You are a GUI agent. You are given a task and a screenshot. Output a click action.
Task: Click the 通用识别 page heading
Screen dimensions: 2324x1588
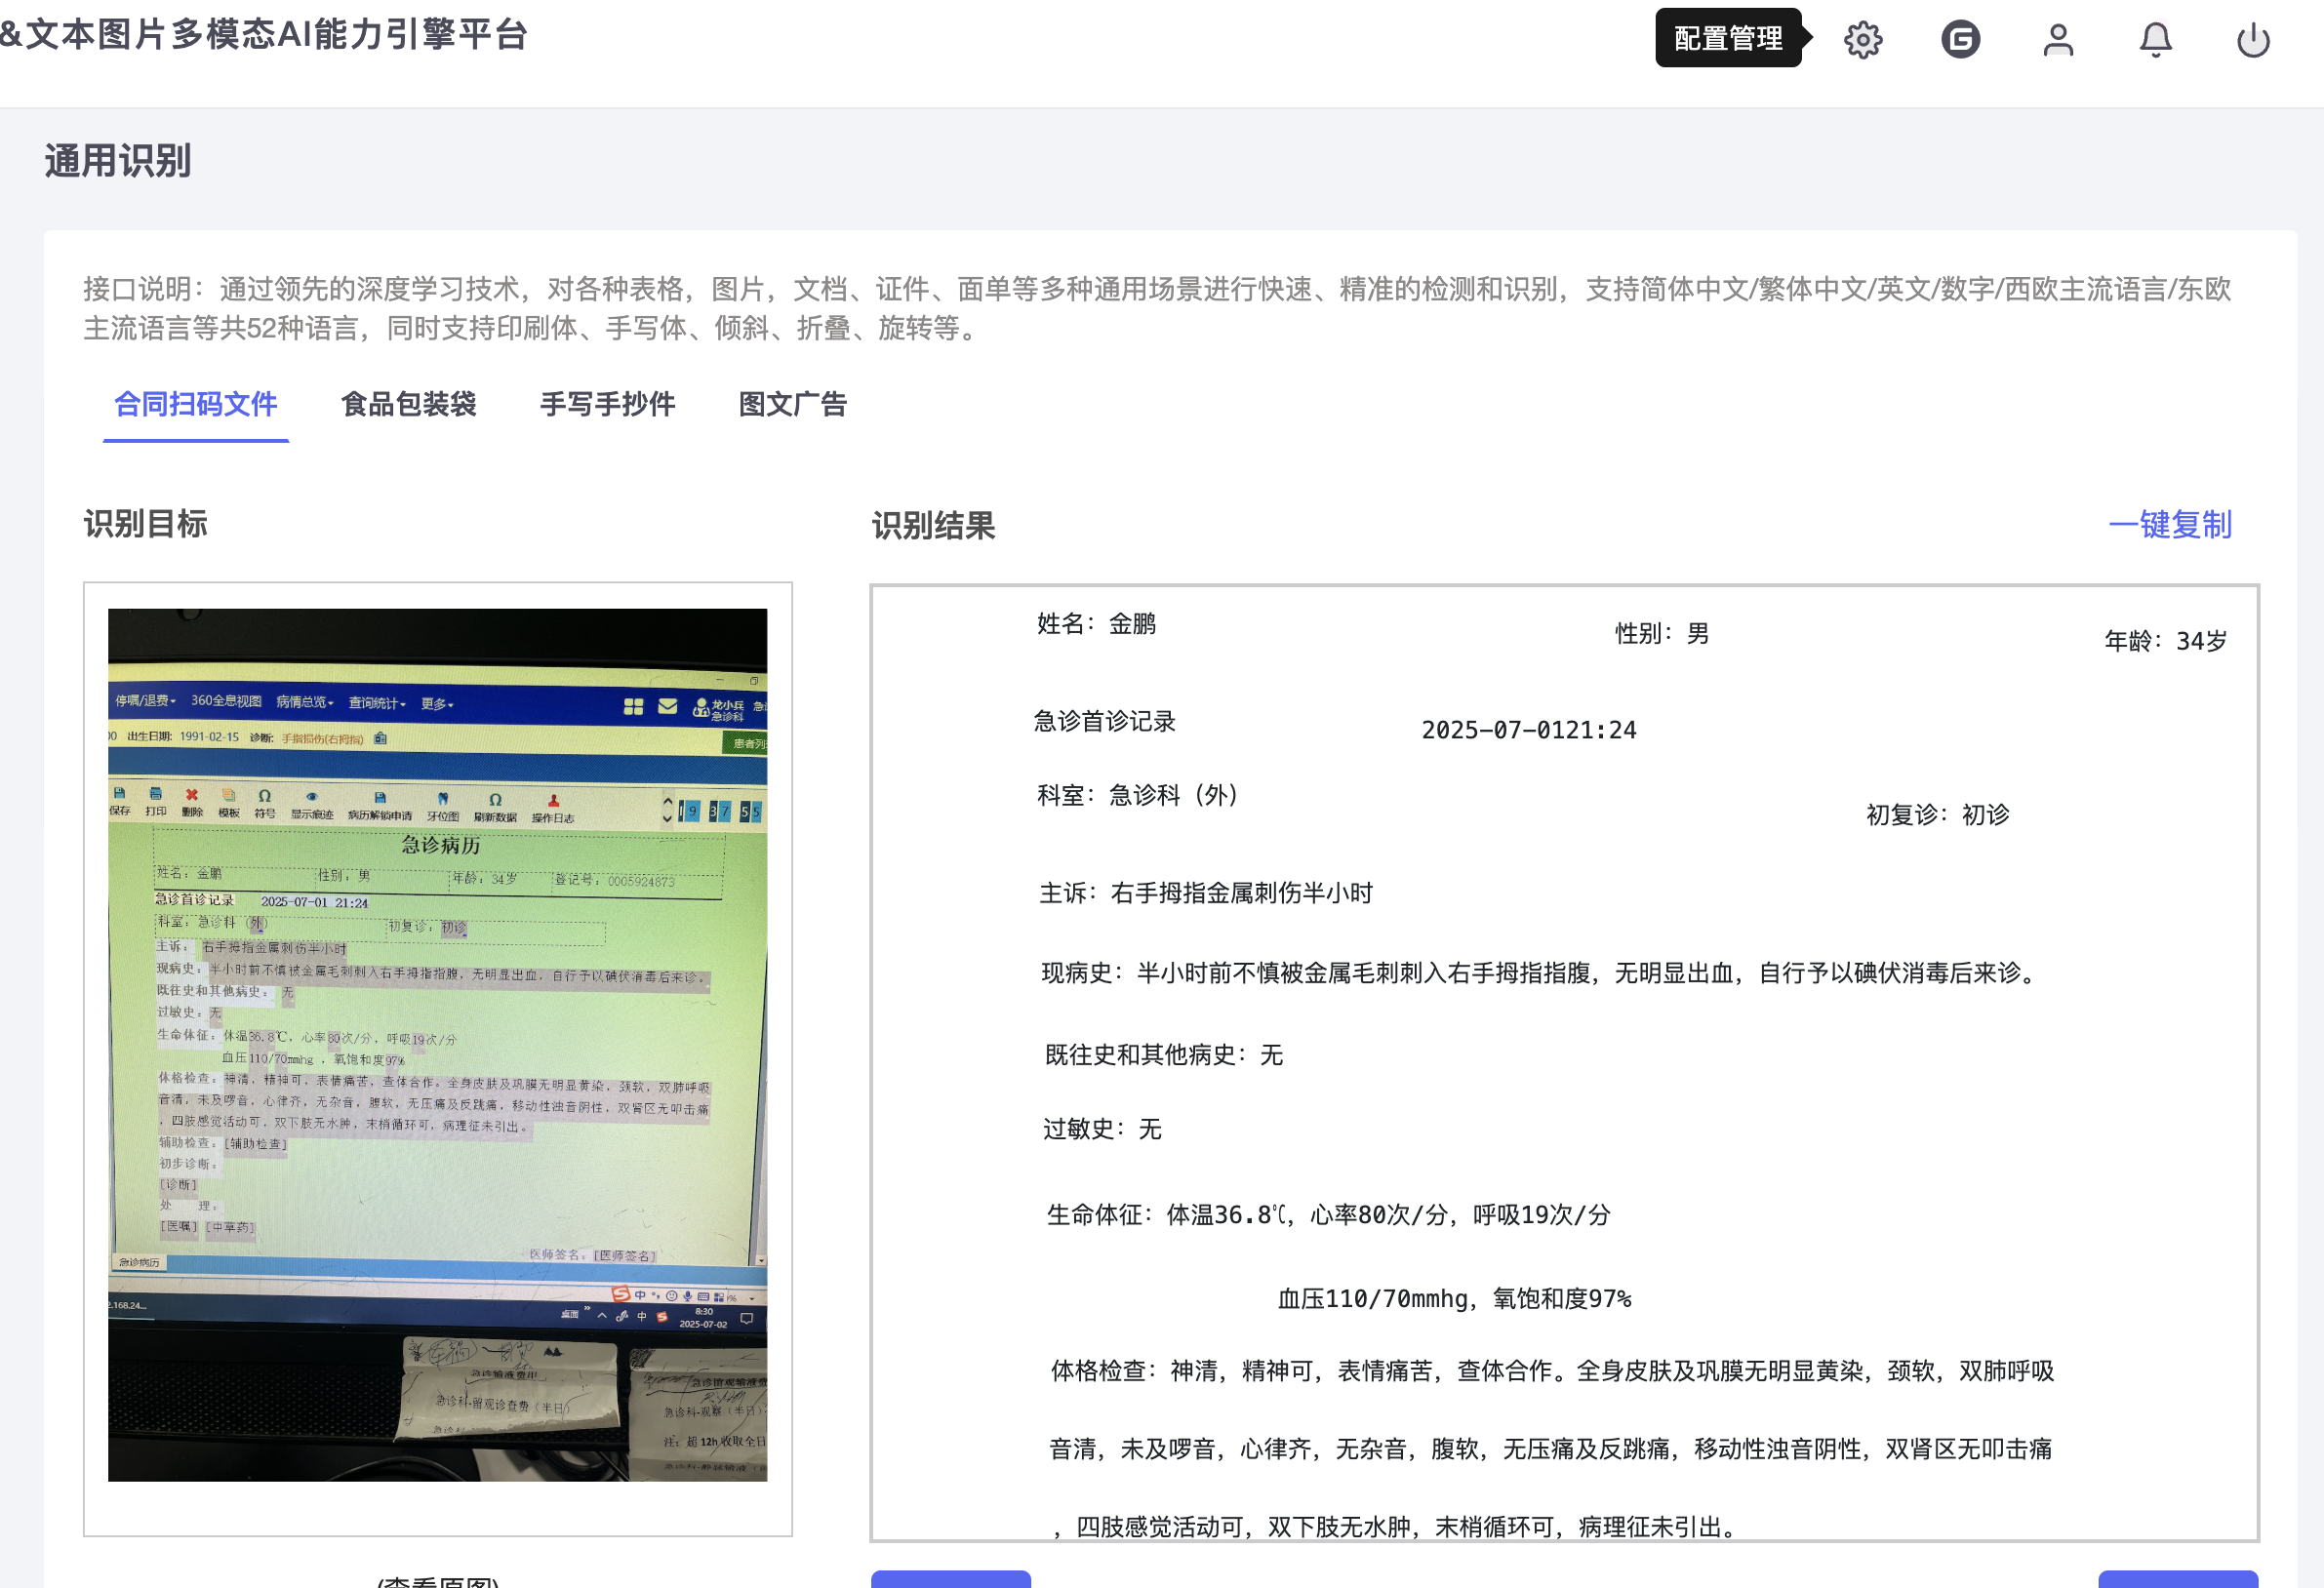pos(118,161)
